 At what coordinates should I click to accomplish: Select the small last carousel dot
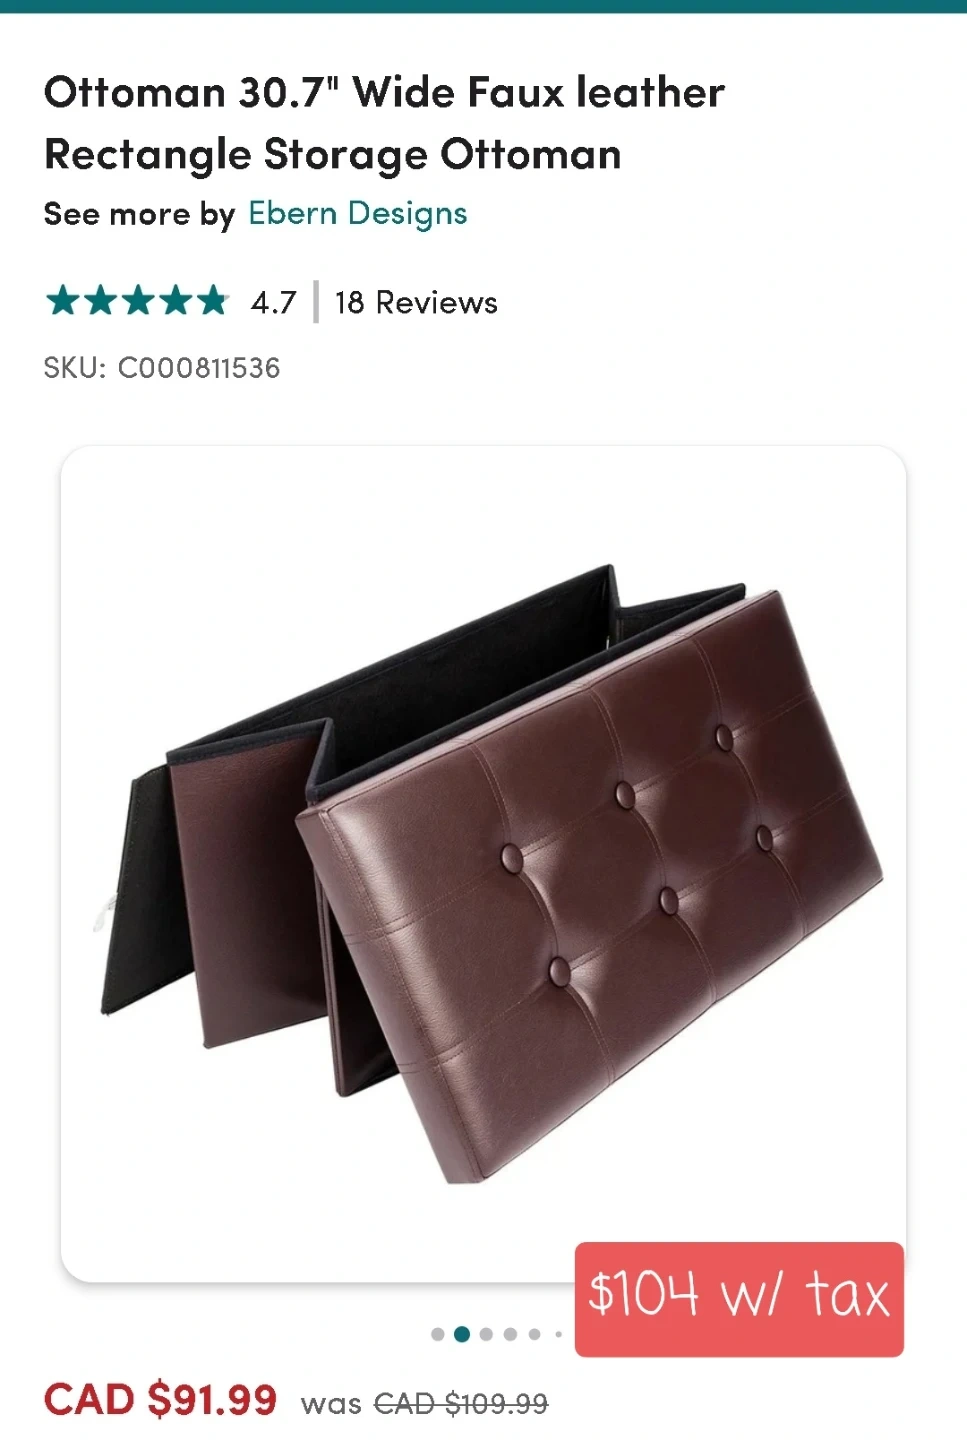[558, 1334]
